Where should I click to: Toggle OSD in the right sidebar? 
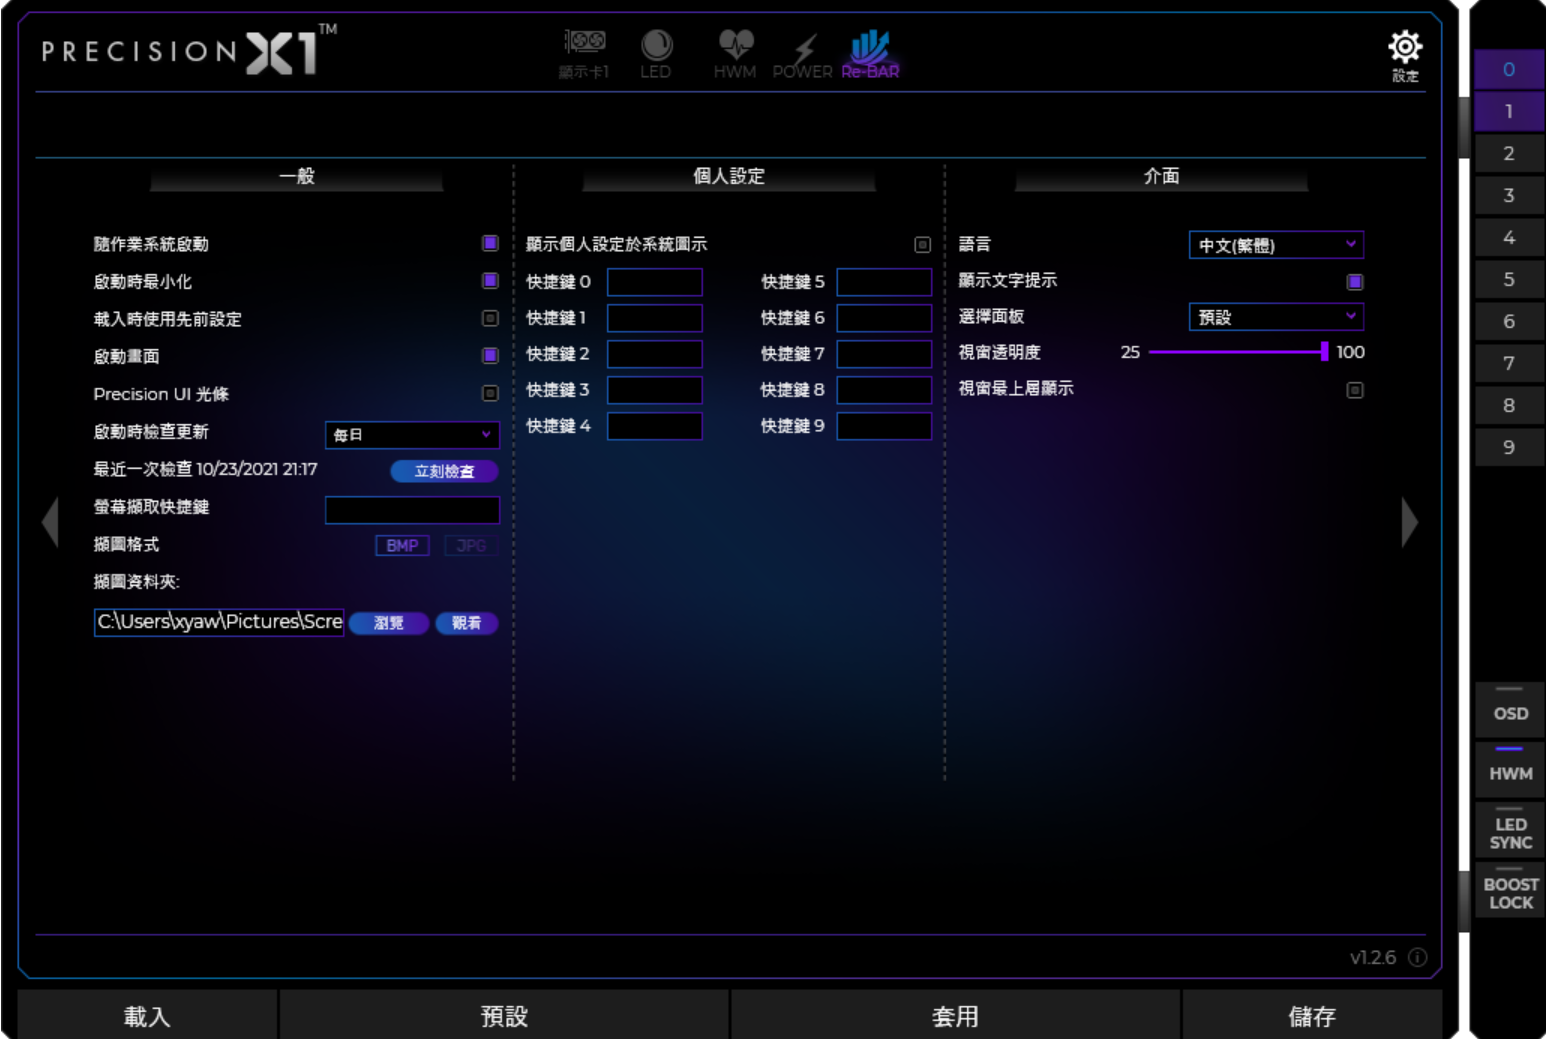click(1510, 709)
